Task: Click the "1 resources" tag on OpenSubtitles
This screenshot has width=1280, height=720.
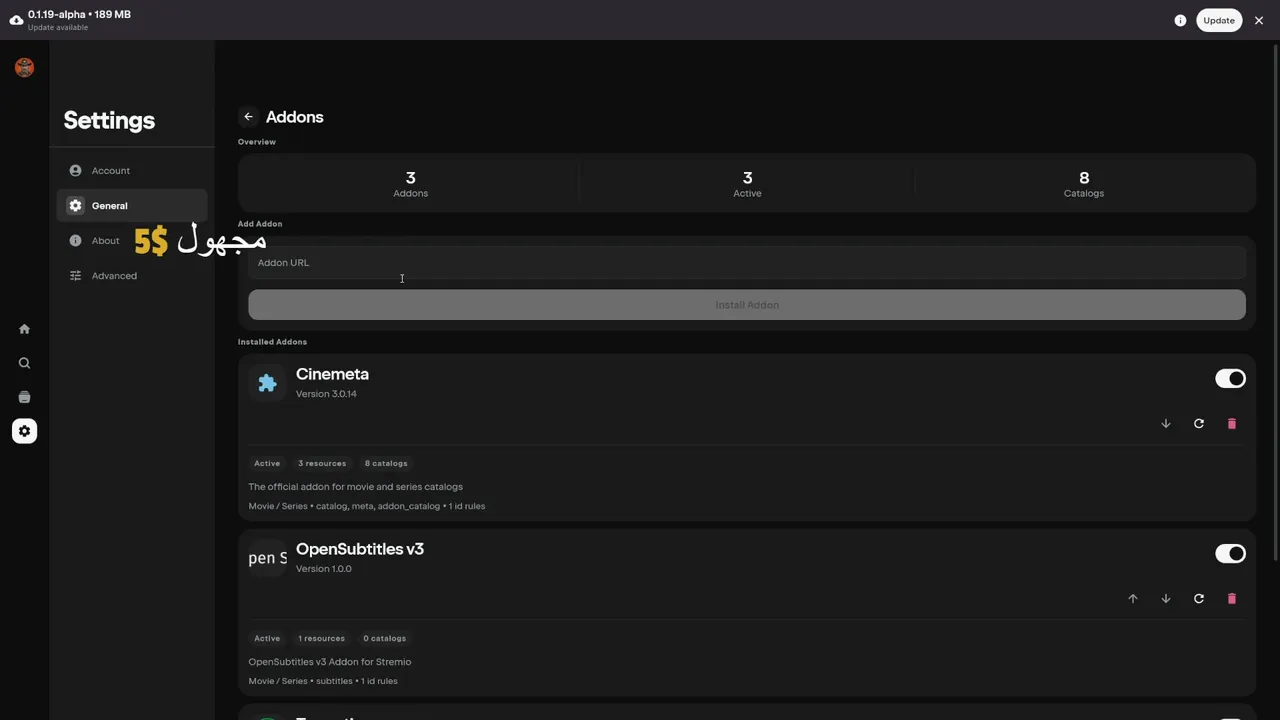Action: 321,639
